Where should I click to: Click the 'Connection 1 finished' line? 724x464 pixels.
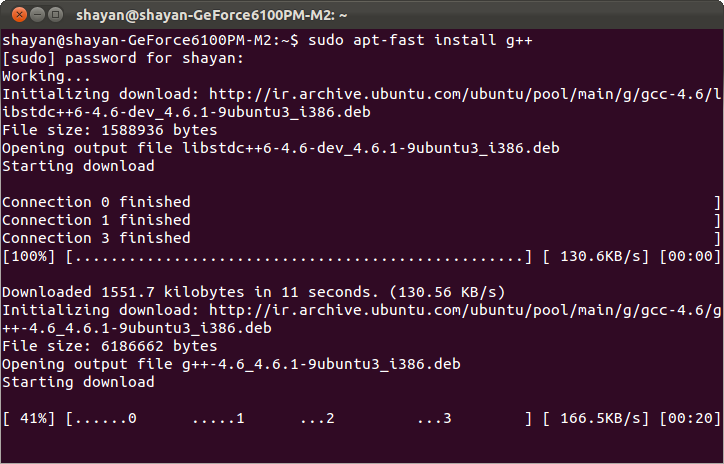(x=96, y=220)
